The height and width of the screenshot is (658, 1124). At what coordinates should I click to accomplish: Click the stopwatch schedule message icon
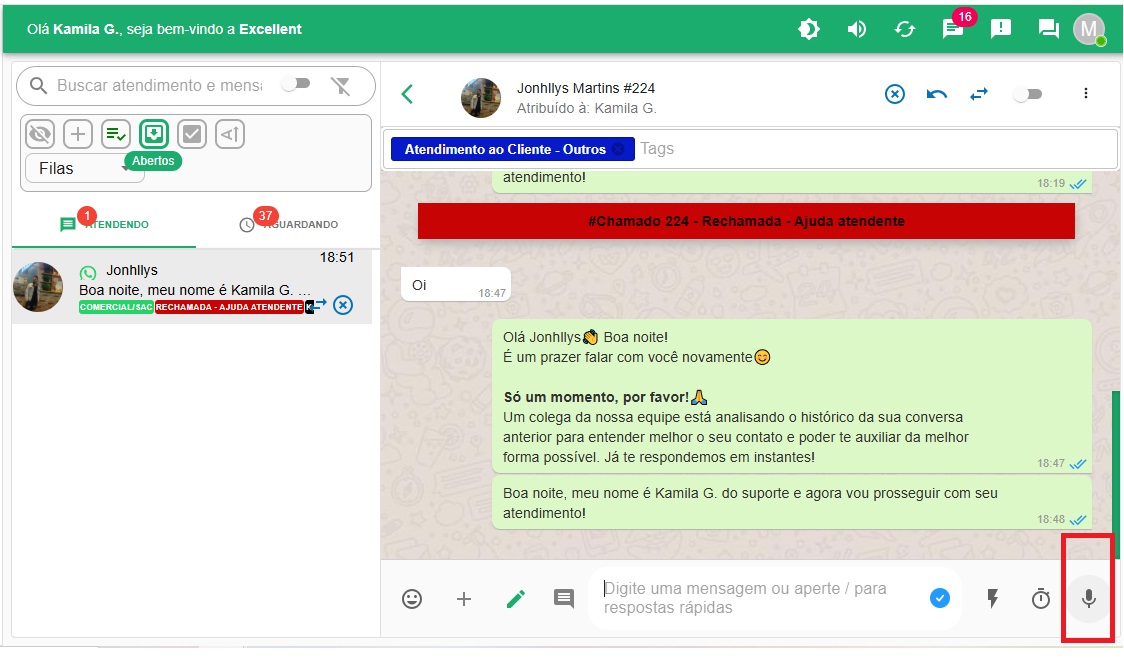pos(1041,598)
